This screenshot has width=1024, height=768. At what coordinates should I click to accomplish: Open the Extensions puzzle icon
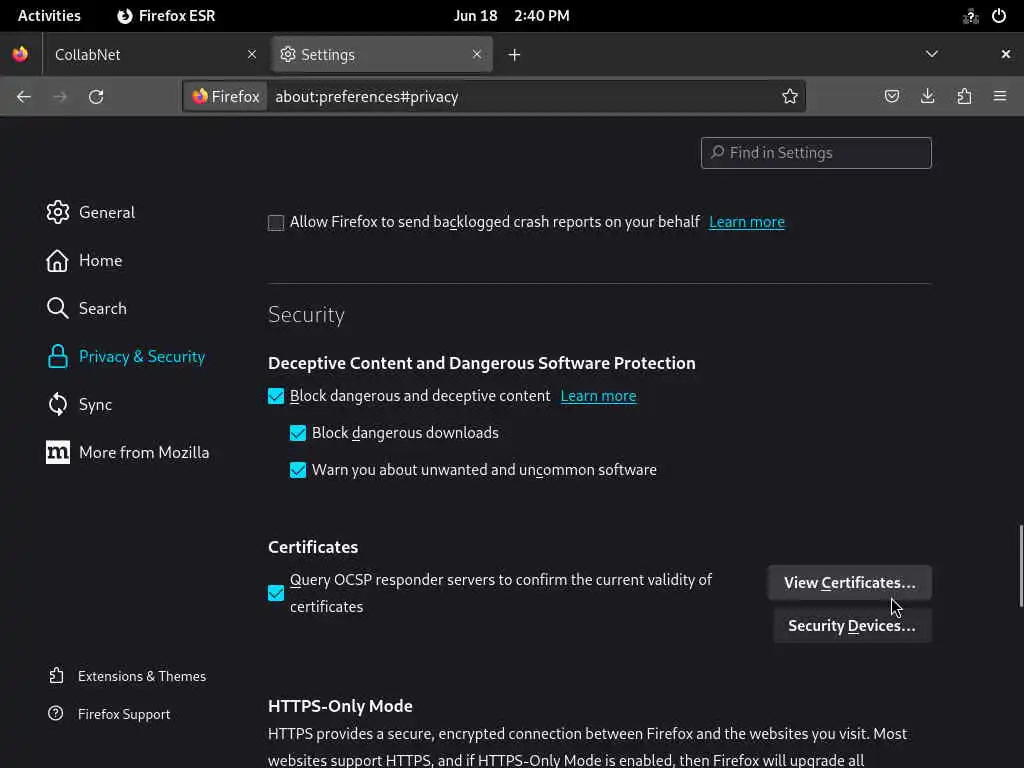tap(964, 97)
